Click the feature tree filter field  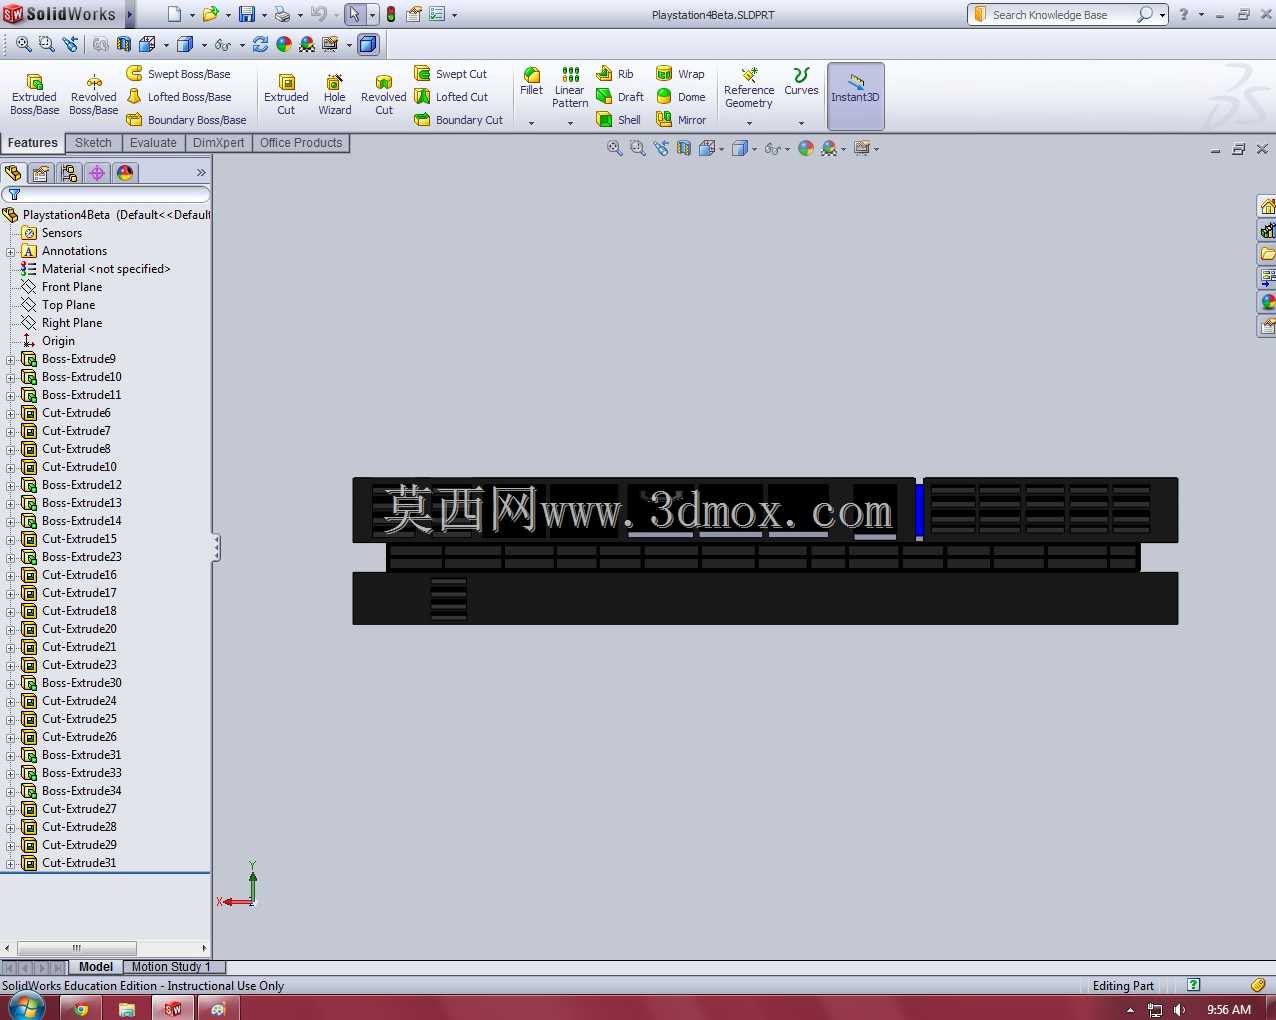[x=106, y=194]
